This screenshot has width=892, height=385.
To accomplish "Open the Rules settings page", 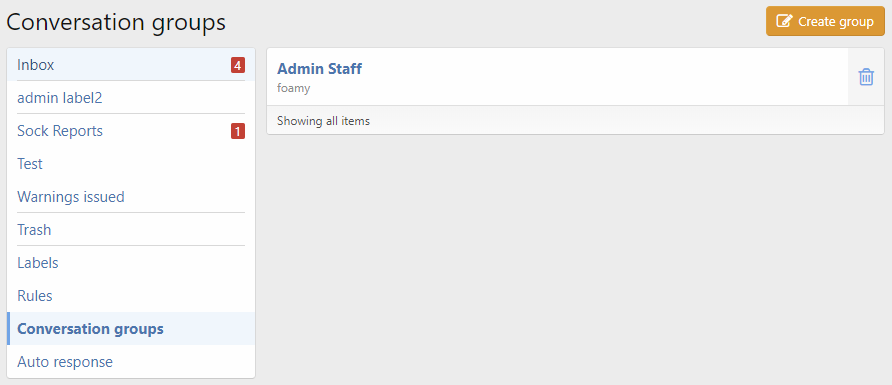I will 131,296.
